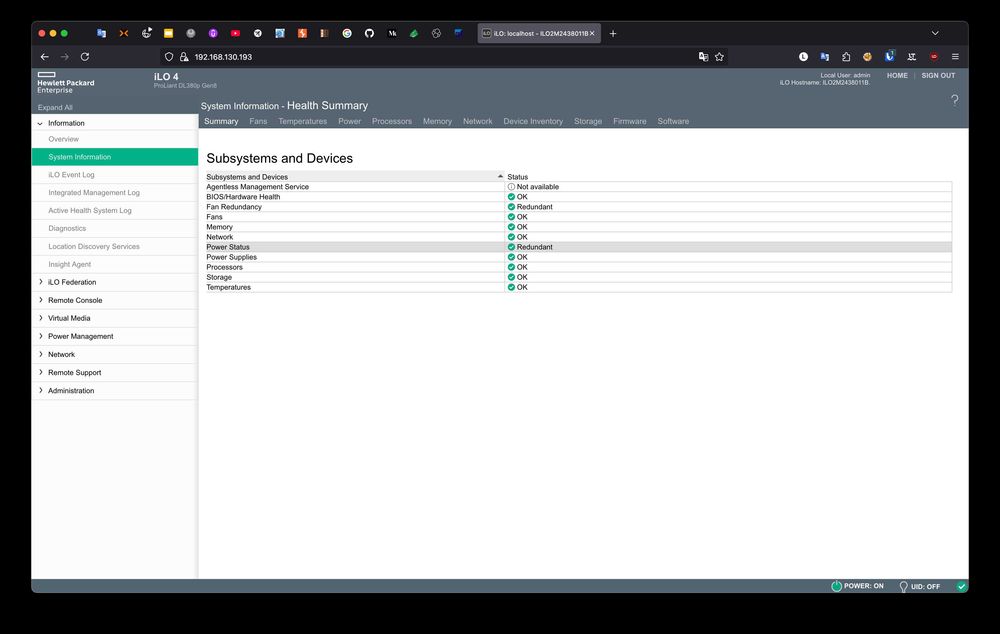The height and width of the screenshot is (634, 1000).
Task: Click the Not available info icon for Agentless Management Service
Action: click(511, 187)
